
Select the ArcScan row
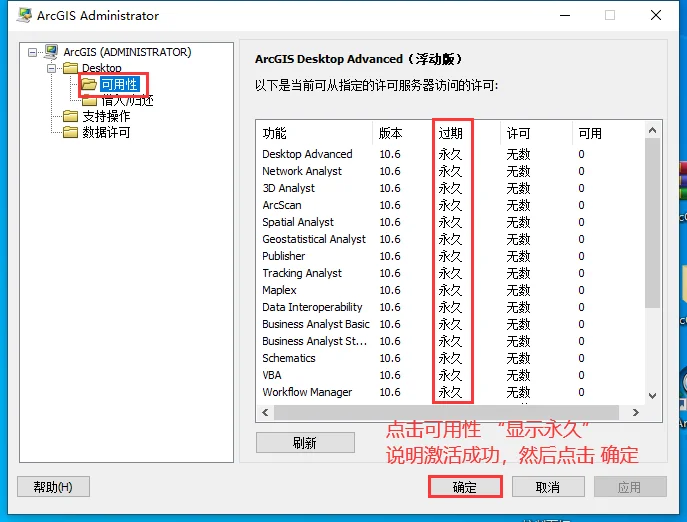click(451, 205)
